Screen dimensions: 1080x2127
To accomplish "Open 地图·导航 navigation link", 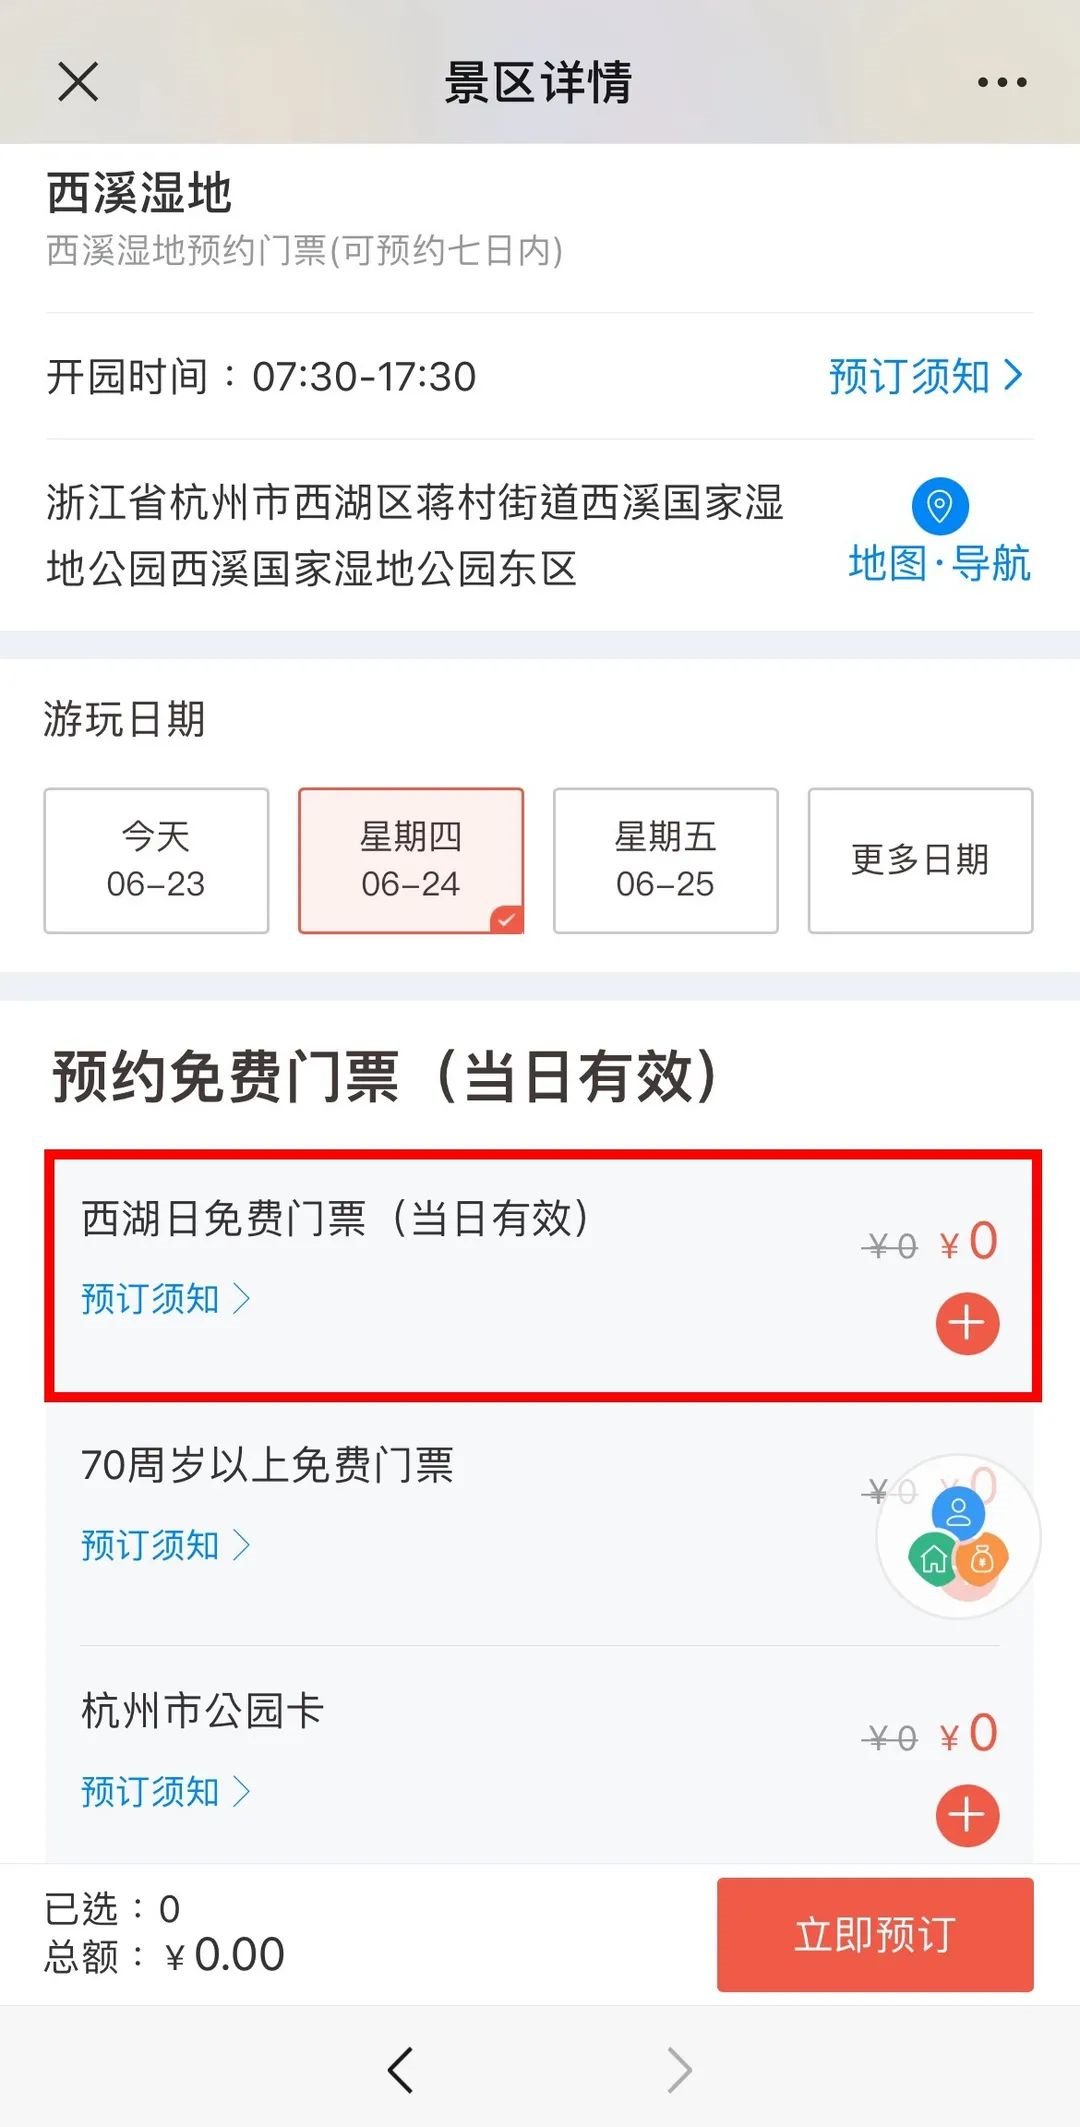I will [x=940, y=564].
